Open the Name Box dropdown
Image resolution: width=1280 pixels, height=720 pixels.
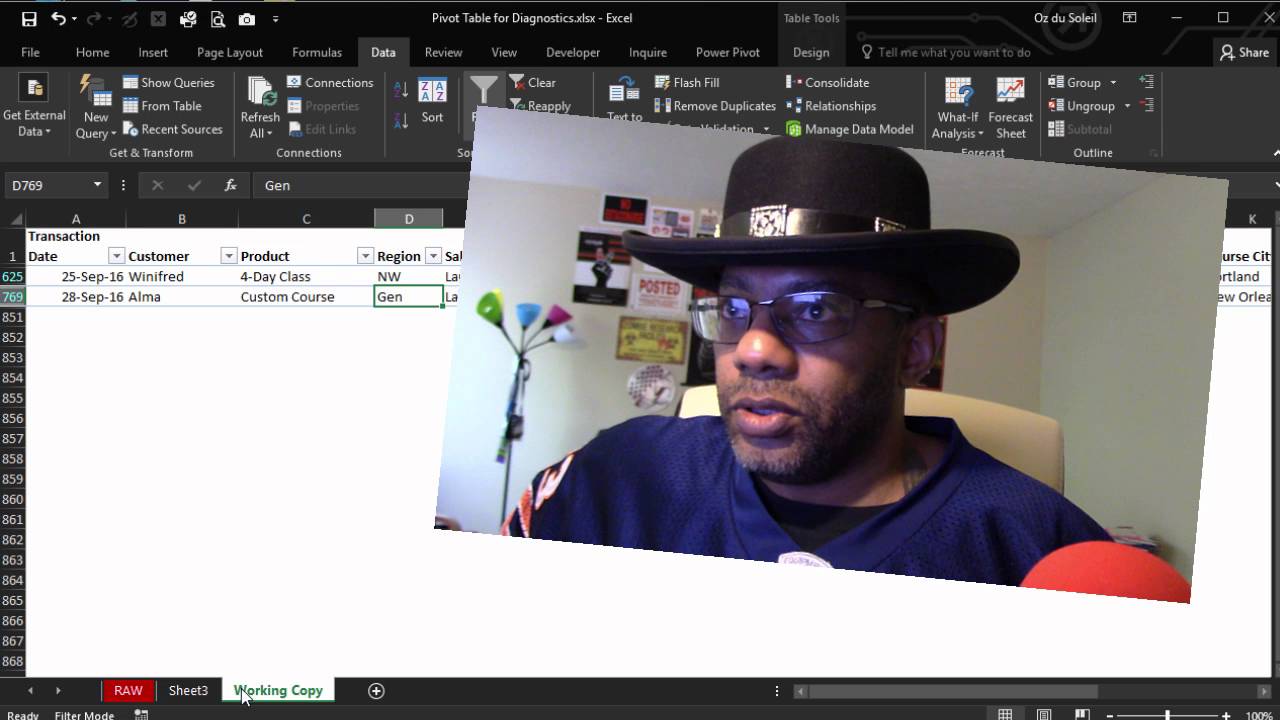click(97, 185)
